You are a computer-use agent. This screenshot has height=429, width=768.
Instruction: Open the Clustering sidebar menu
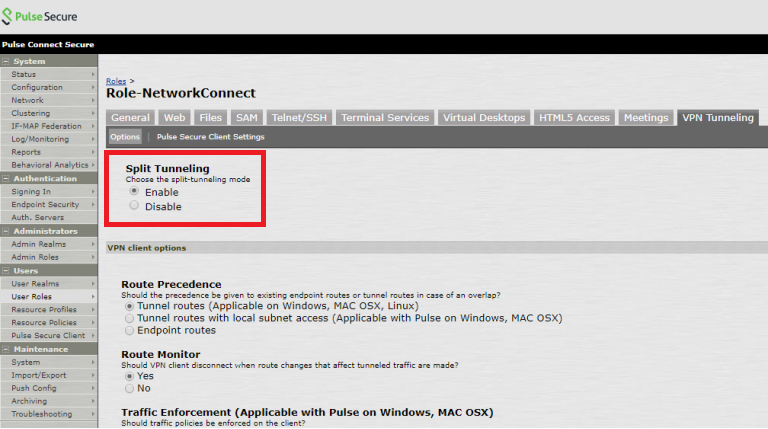tap(48, 113)
